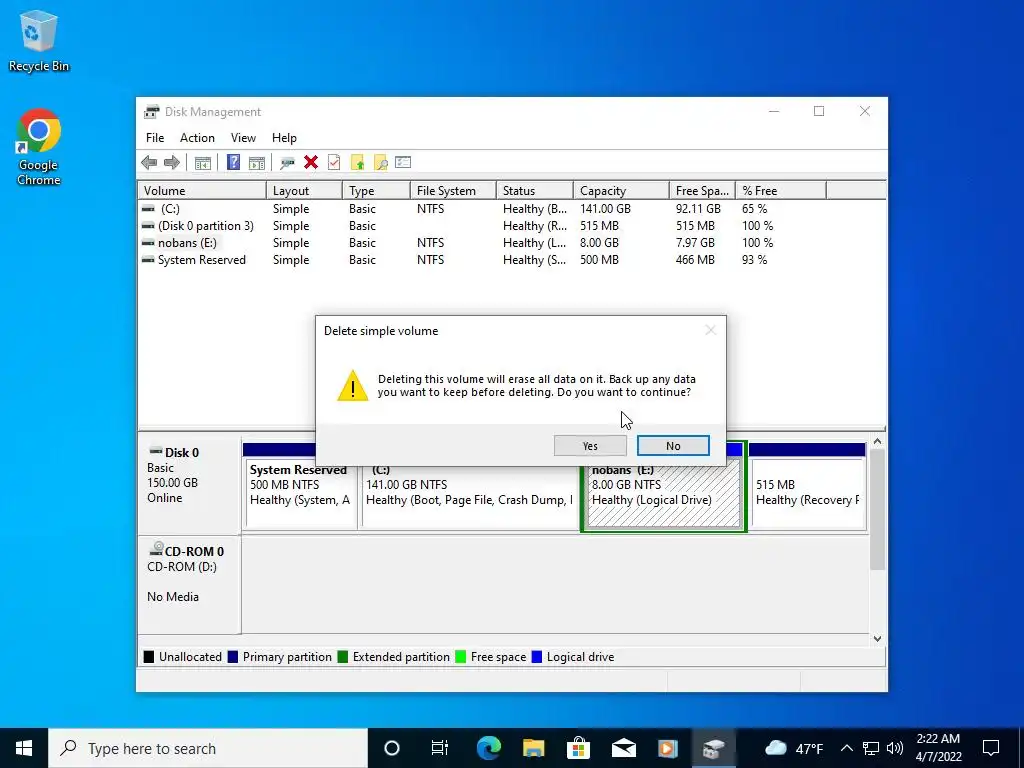The image size is (1024, 768).
Task: Sort by the Type column header
Action: click(377, 191)
